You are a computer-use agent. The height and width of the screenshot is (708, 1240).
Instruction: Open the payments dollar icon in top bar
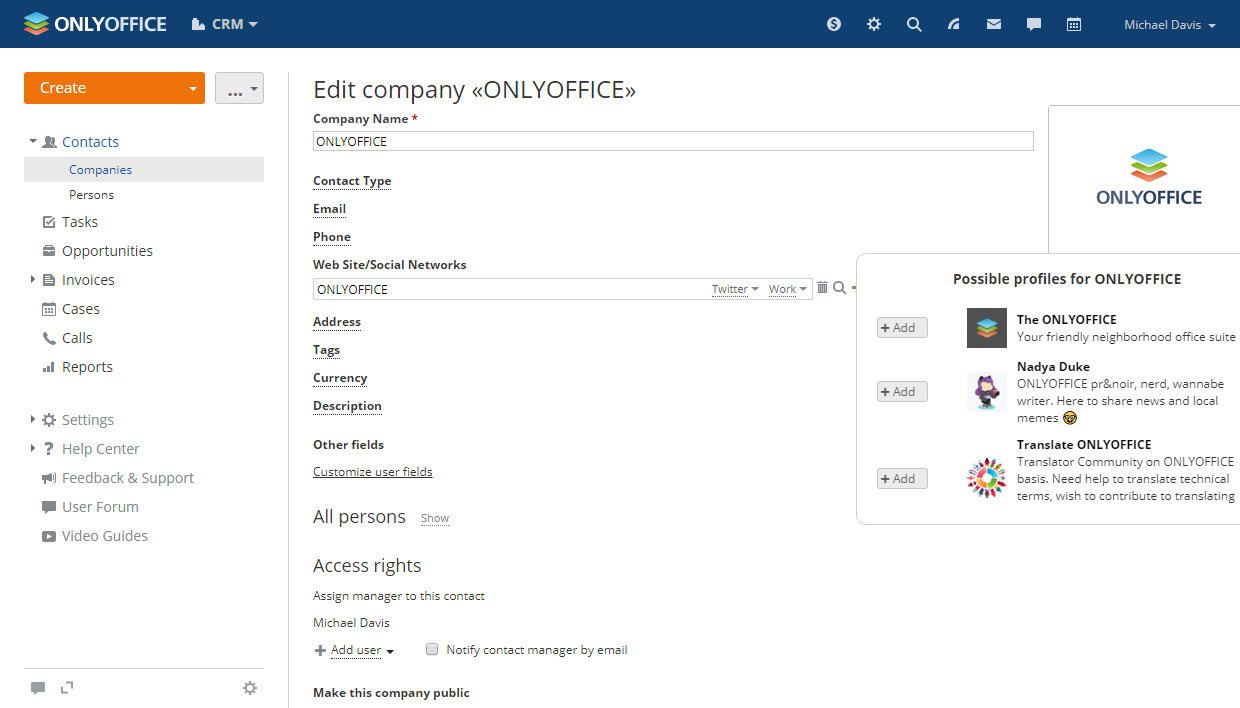coord(834,24)
